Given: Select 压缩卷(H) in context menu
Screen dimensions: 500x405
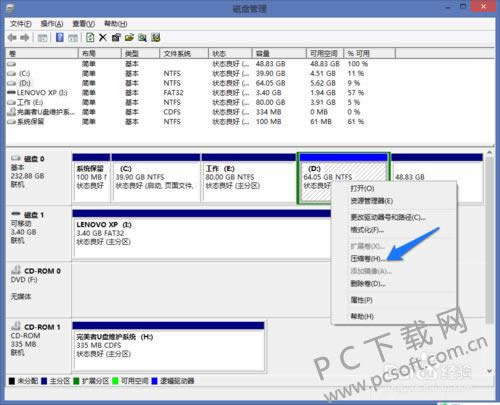Looking at the screenshot, I should 367,258.
